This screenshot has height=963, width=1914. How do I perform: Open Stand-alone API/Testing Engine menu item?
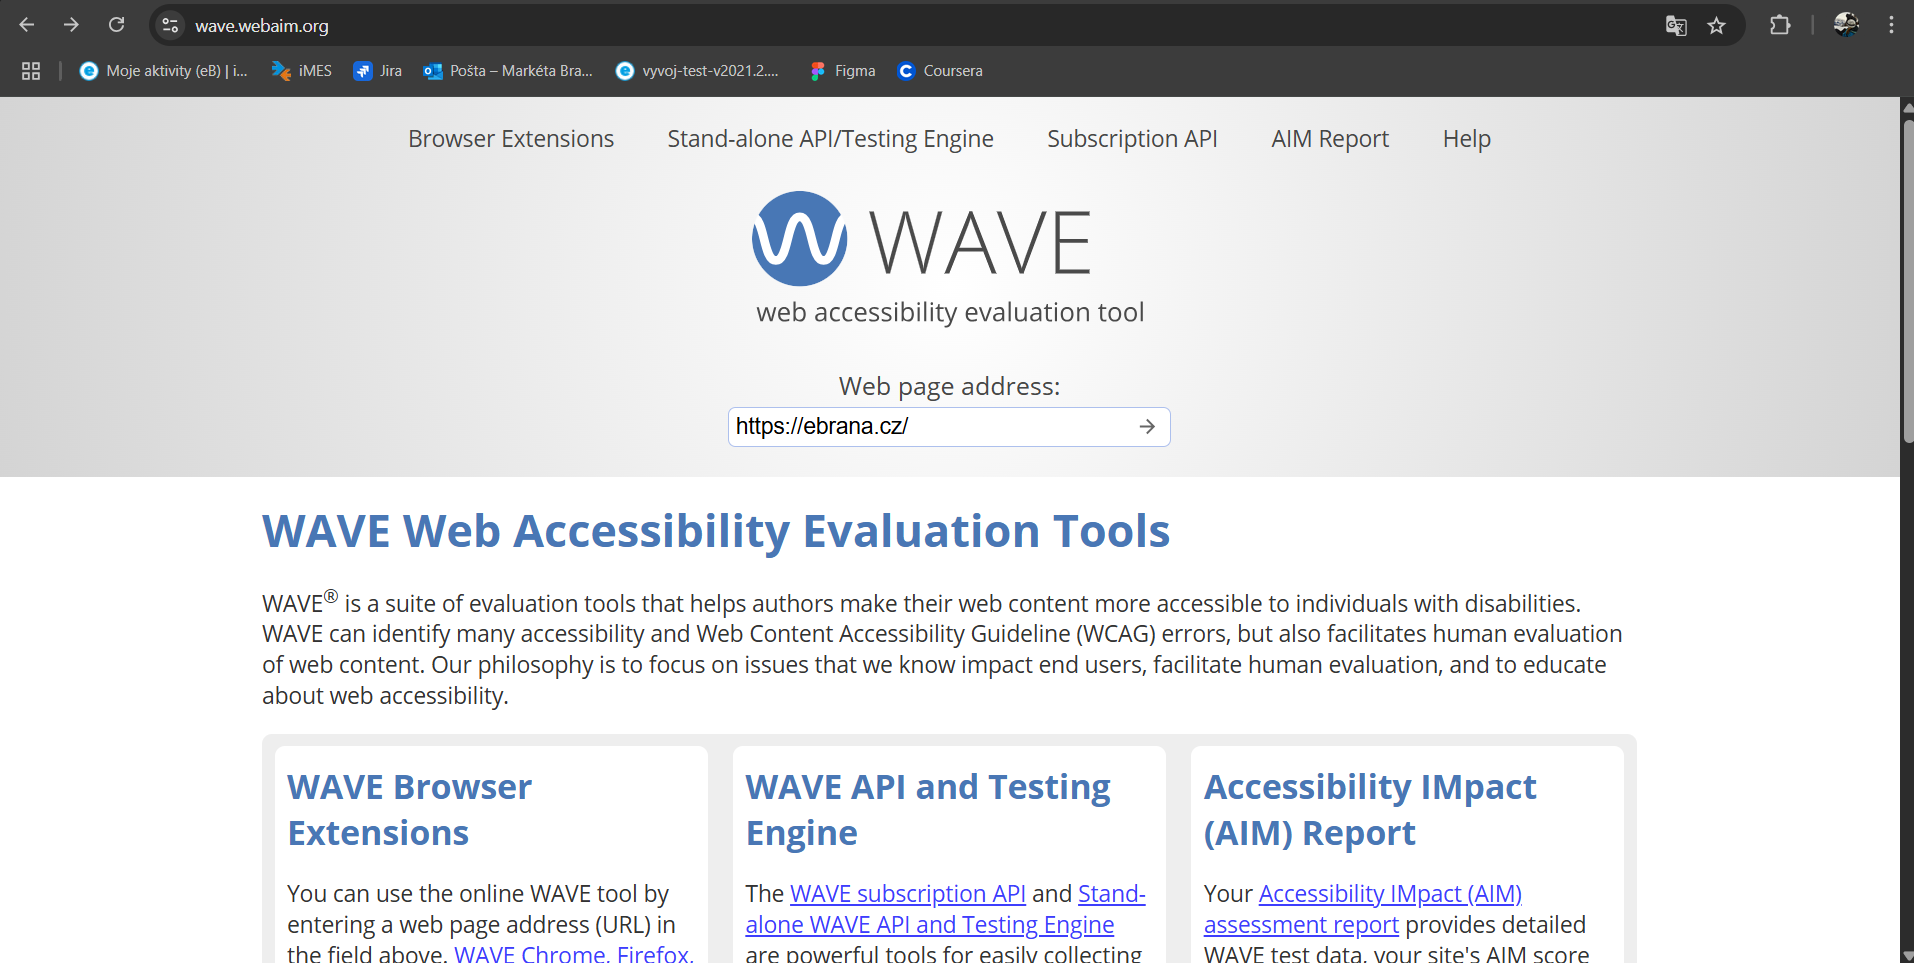(830, 139)
